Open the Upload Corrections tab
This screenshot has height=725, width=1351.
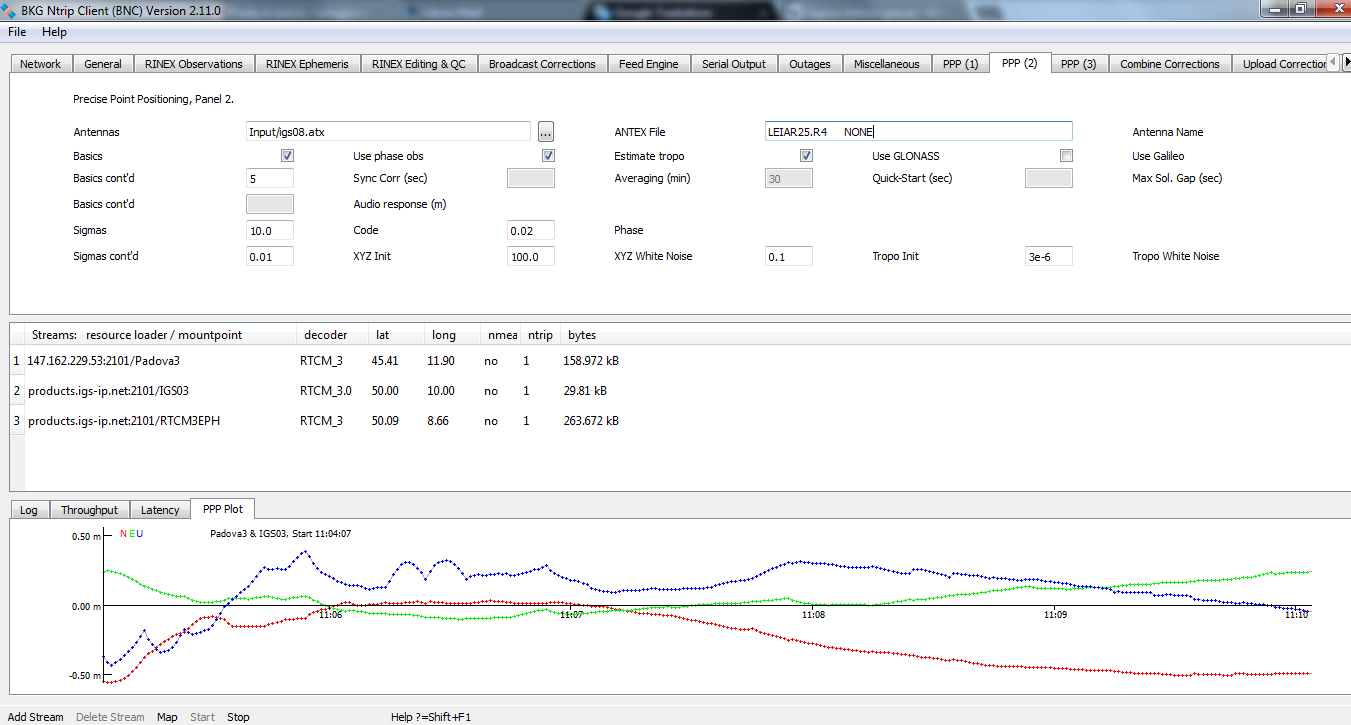(1279, 64)
